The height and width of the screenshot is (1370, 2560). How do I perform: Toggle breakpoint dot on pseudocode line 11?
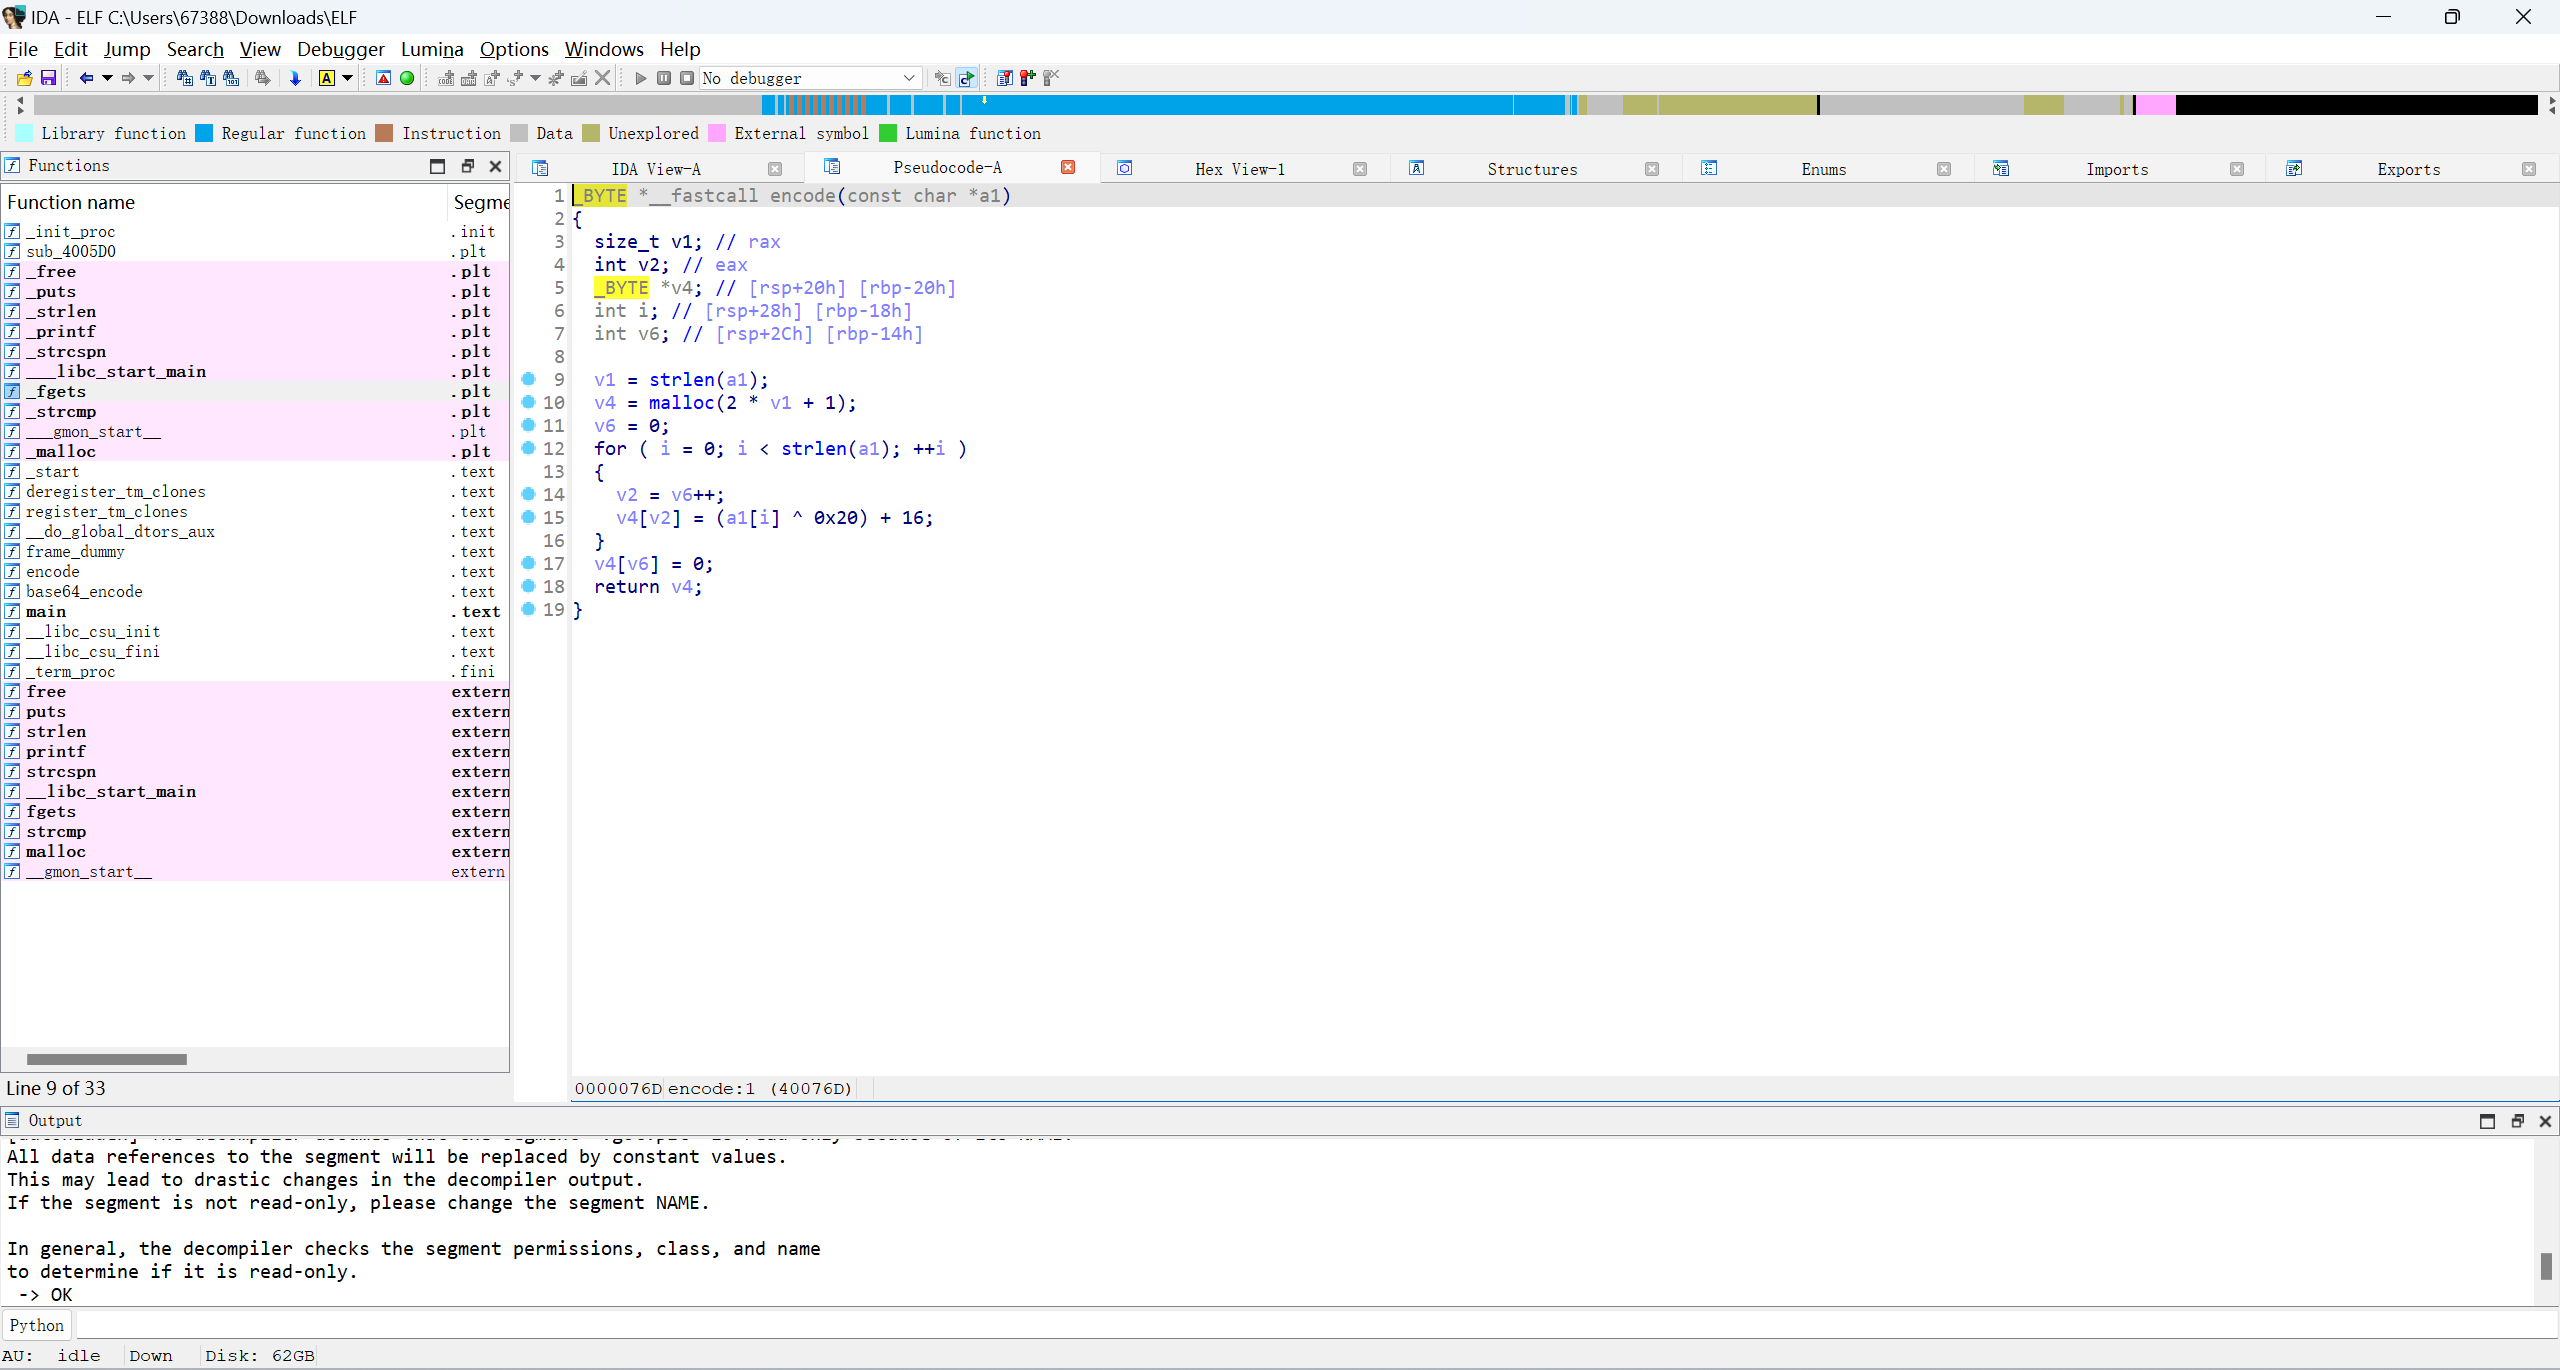(529, 425)
